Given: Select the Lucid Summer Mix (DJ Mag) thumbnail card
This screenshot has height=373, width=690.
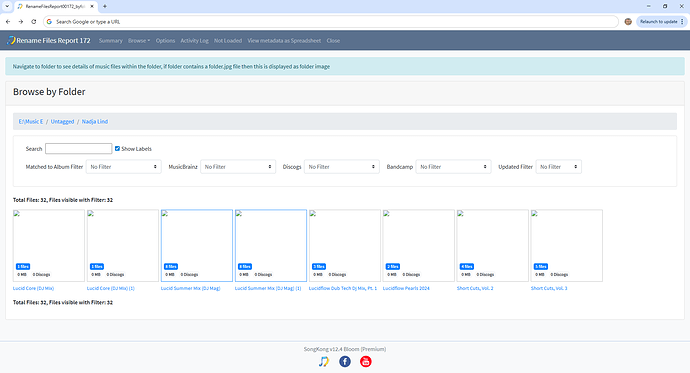Looking at the screenshot, I should (x=197, y=245).
